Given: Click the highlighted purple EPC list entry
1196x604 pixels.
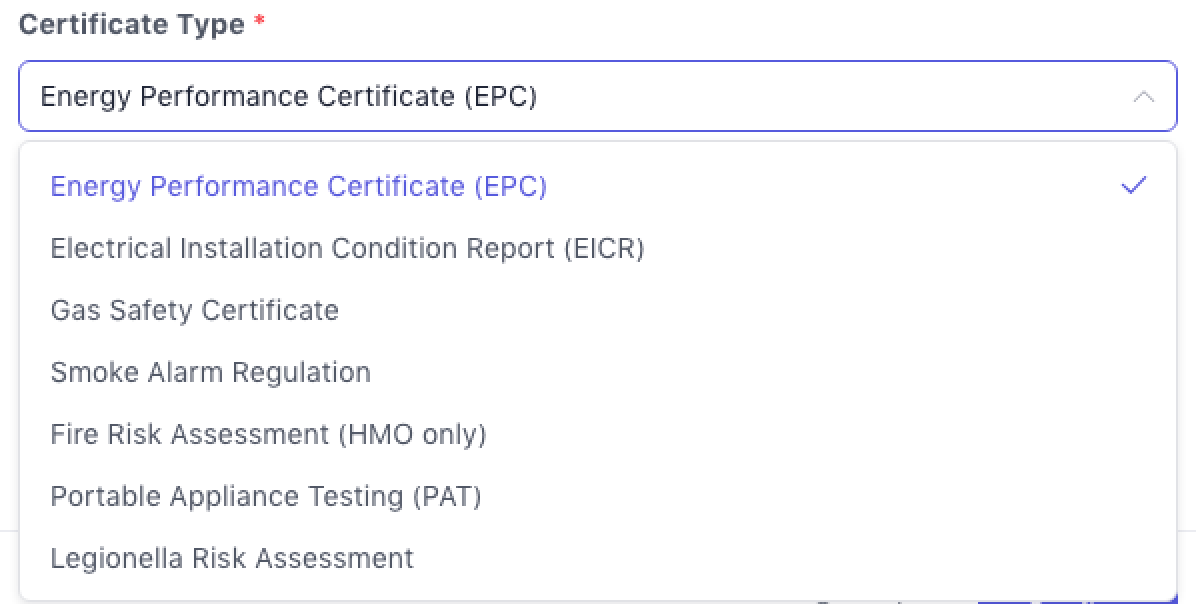Looking at the screenshot, I should [x=298, y=187].
